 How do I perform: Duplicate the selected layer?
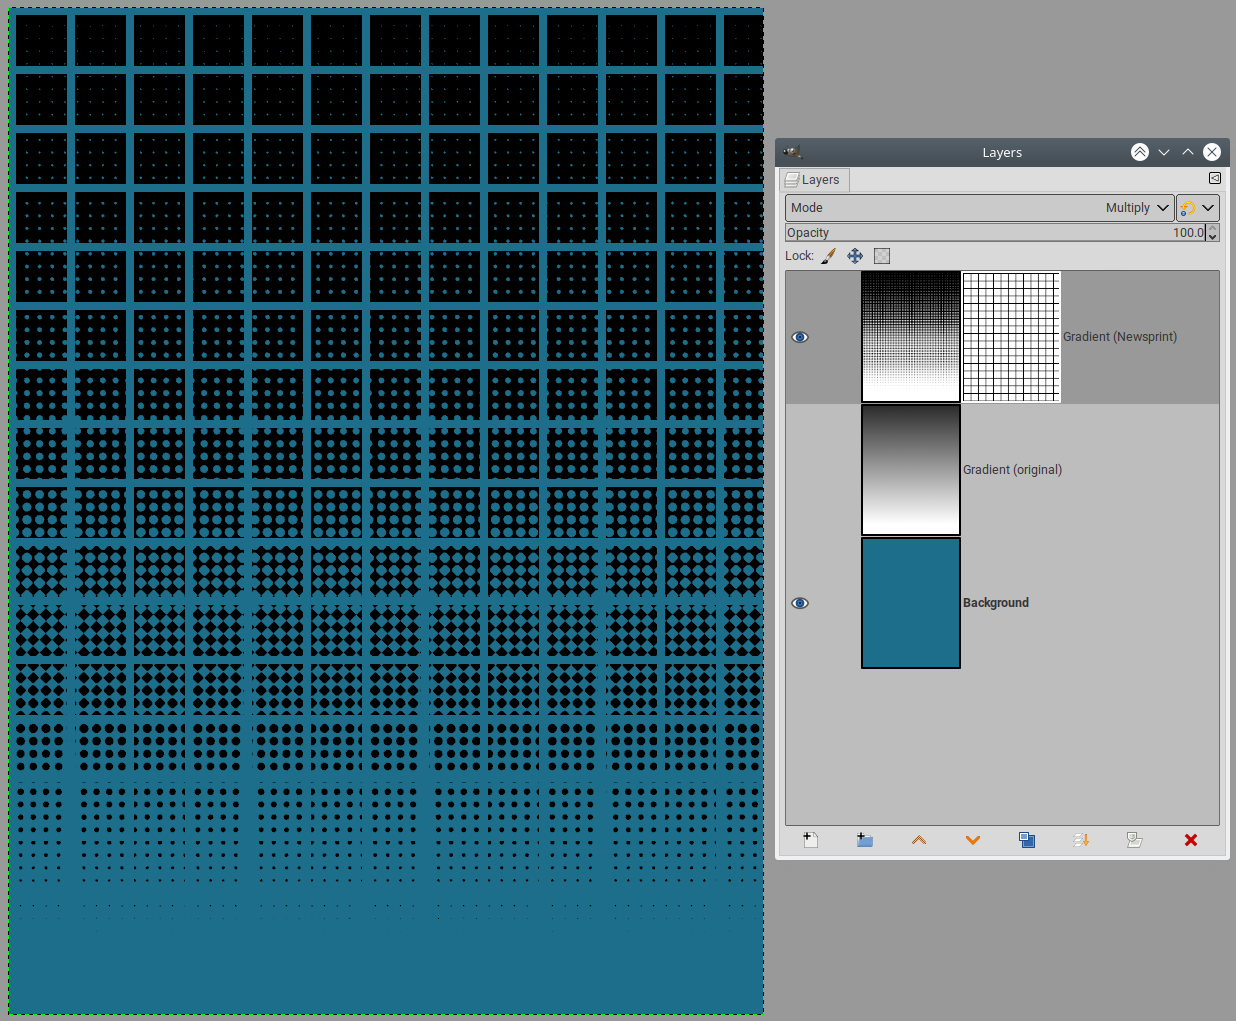pos(1027,840)
